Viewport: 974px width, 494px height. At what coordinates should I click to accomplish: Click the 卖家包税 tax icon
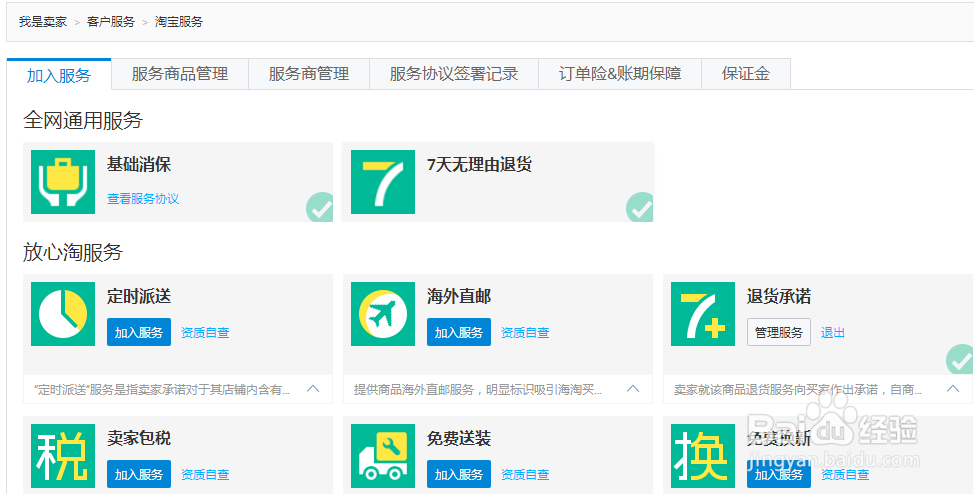(63, 455)
